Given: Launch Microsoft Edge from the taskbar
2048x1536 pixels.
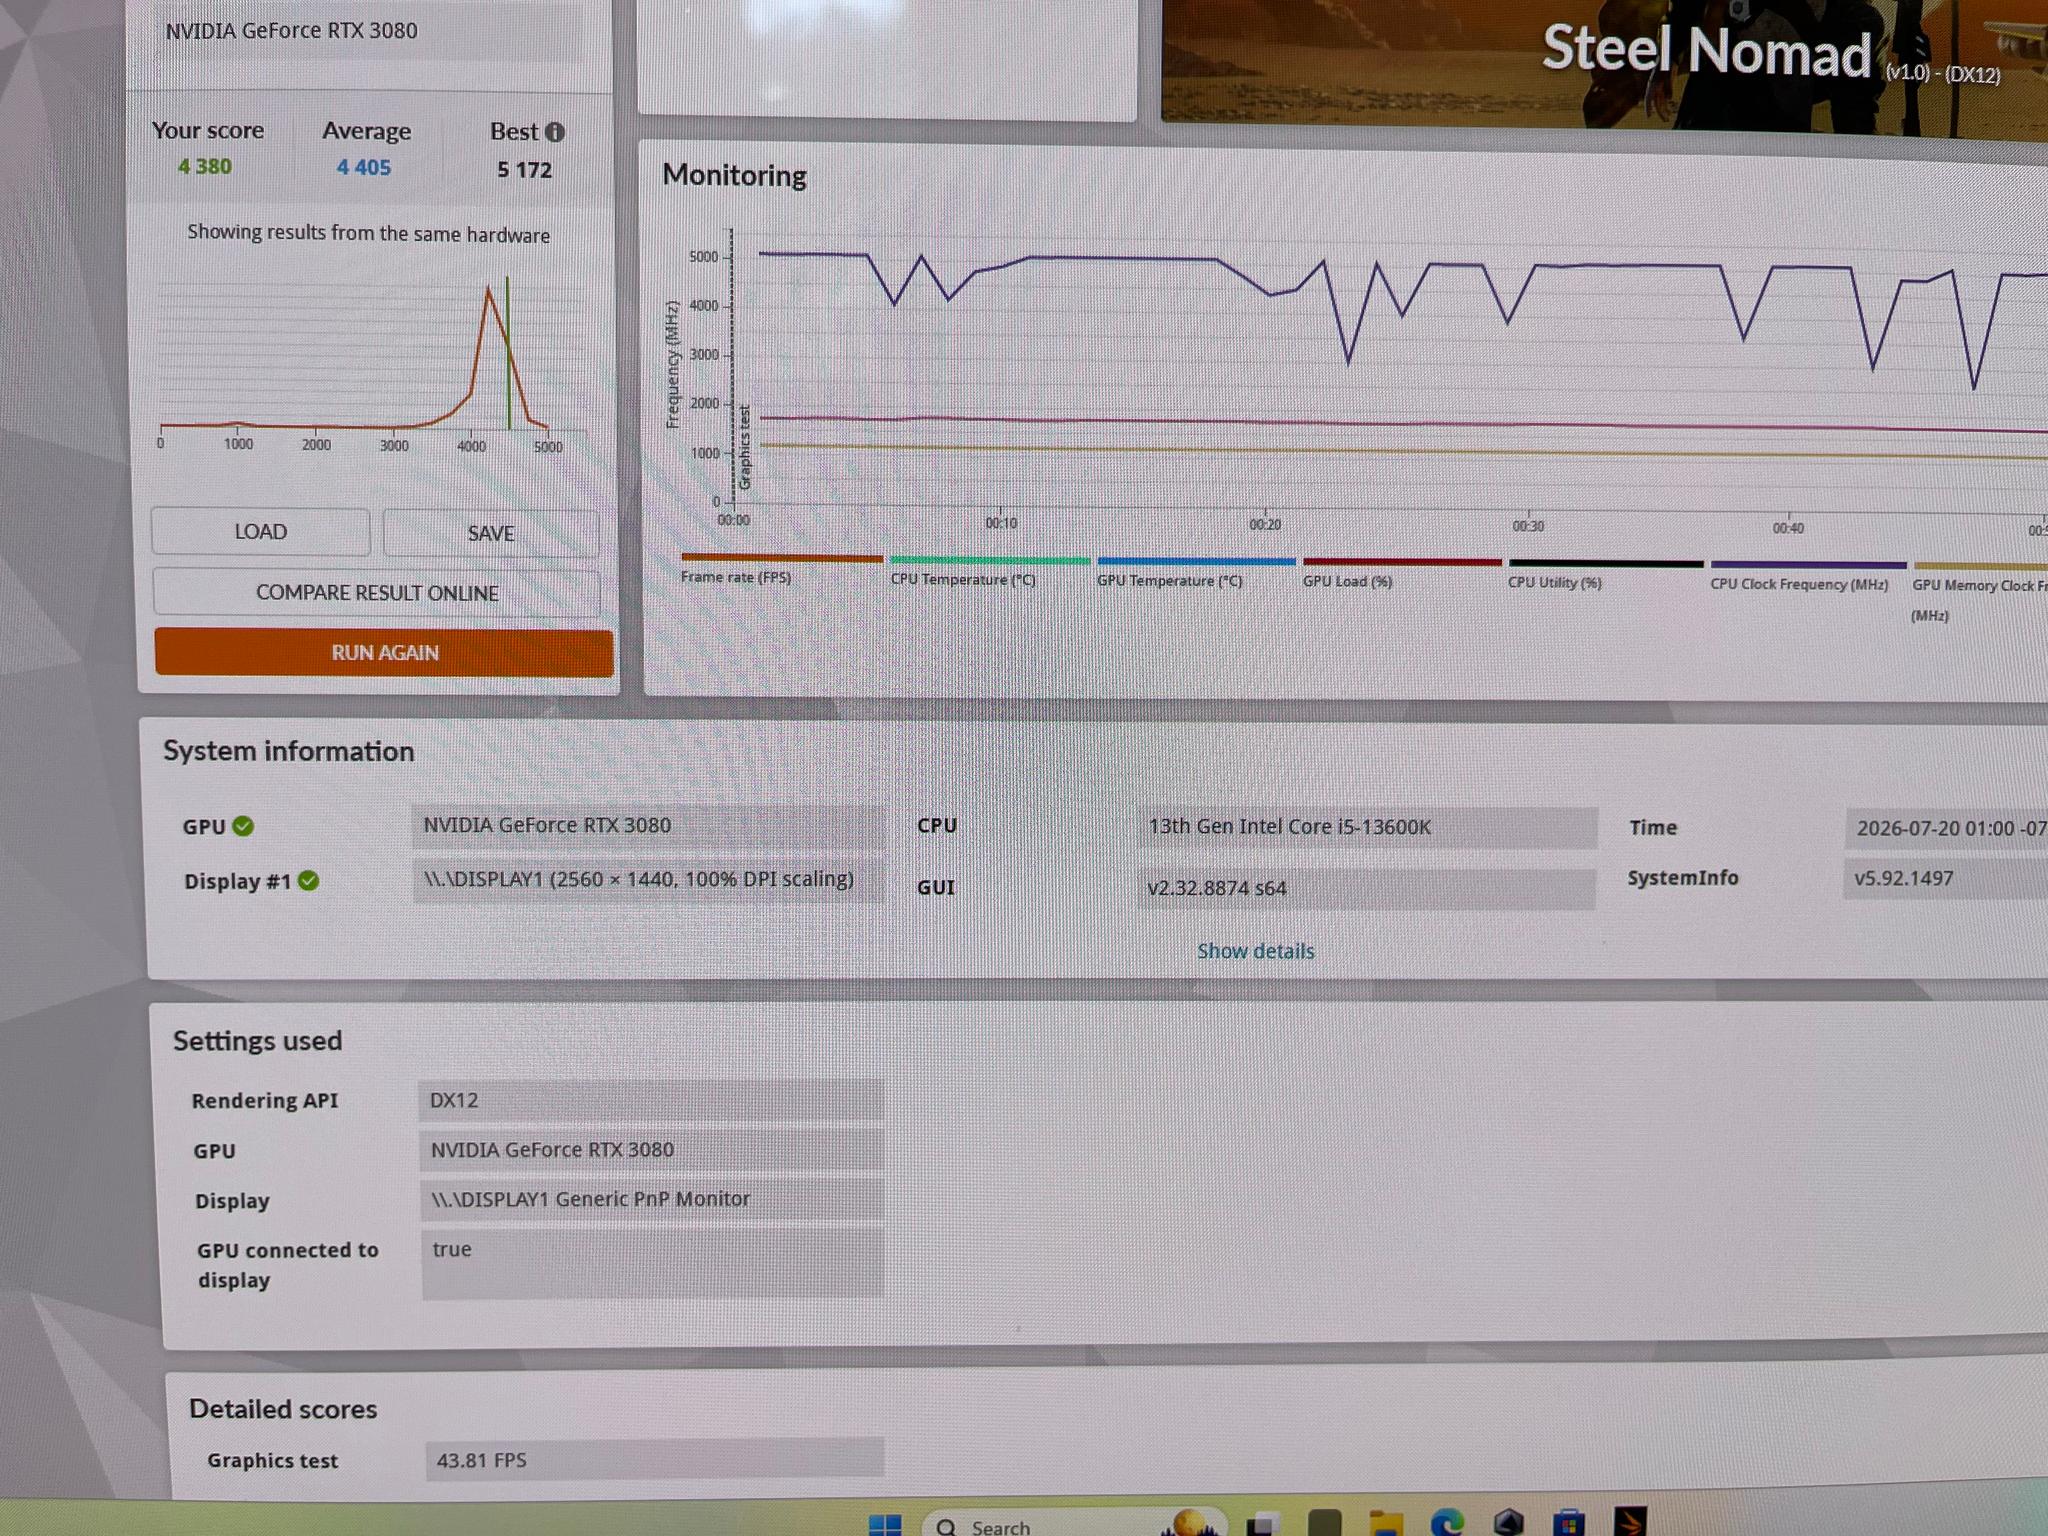Looking at the screenshot, I should pos(1447,1524).
